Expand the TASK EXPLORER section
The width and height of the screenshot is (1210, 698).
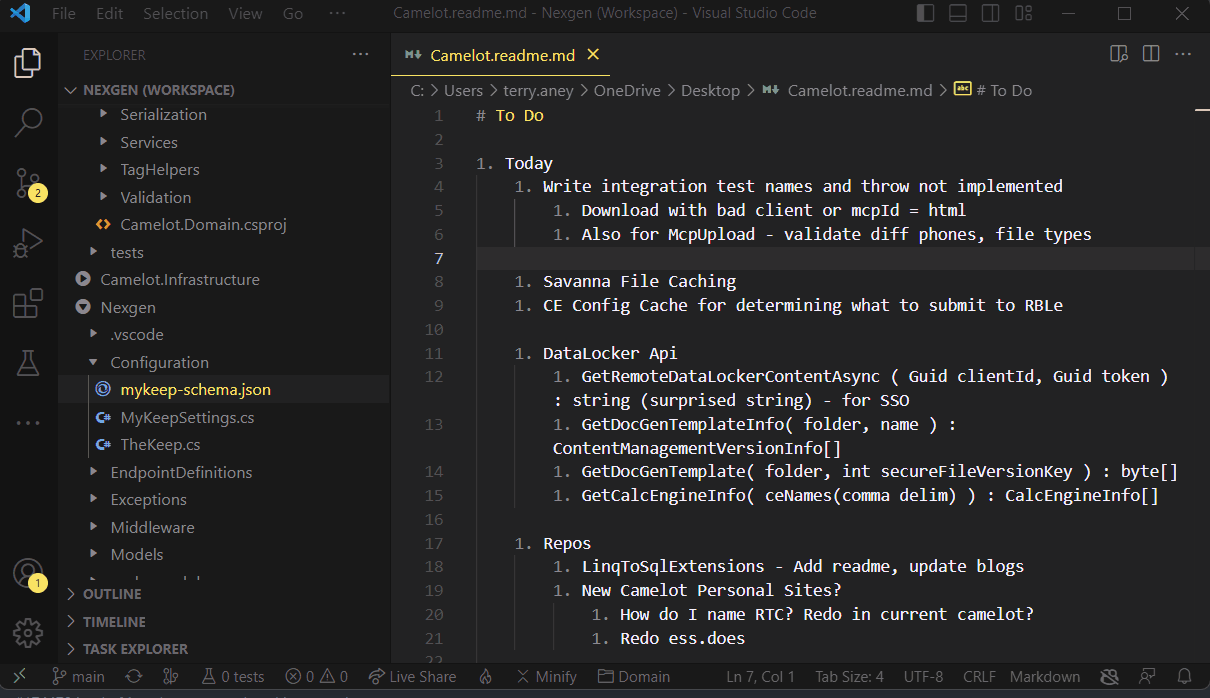(x=135, y=649)
